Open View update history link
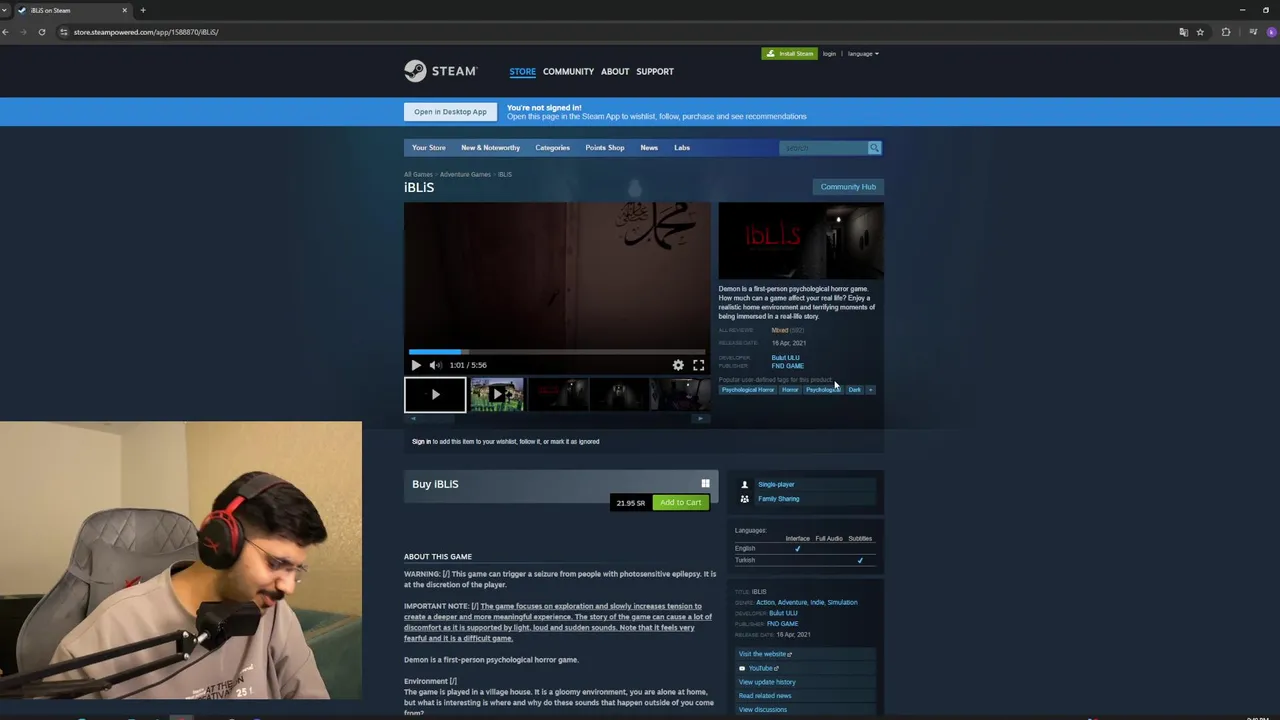The width and height of the screenshot is (1280, 720). coord(767,682)
